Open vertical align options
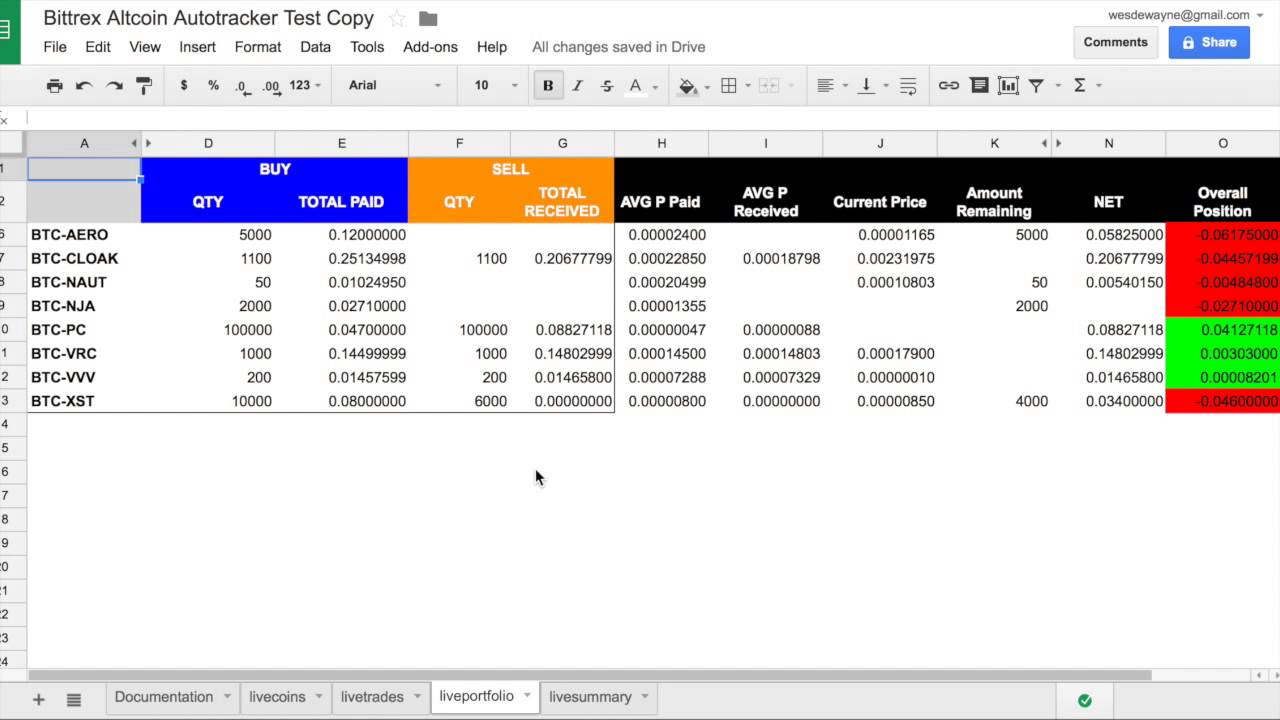Screen dimensions: 1280x720 [872, 86]
